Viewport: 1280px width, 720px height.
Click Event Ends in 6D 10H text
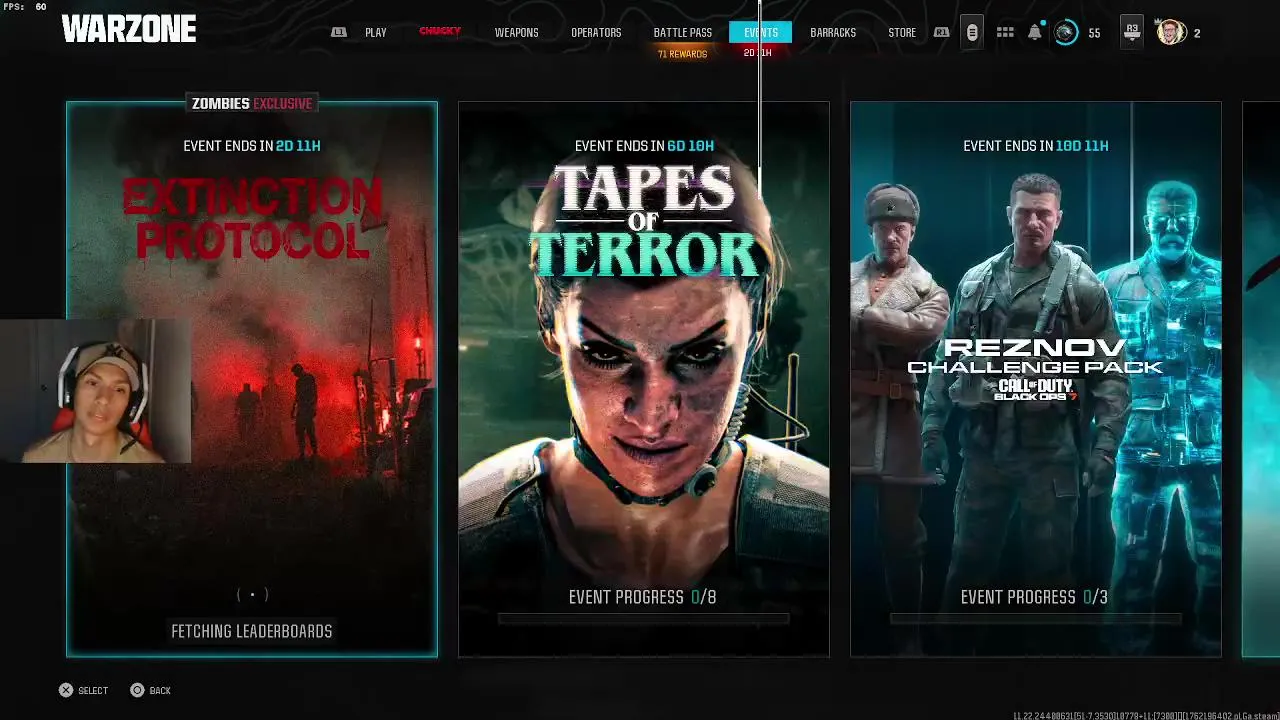click(x=644, y=146)
